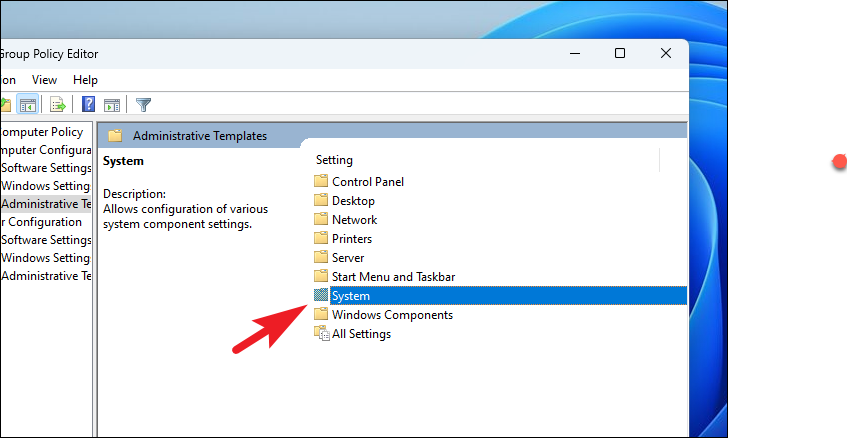Viewport: 847px width, 438px height.
Task: Select the Windows Components folder
Action: coord(384,314)
